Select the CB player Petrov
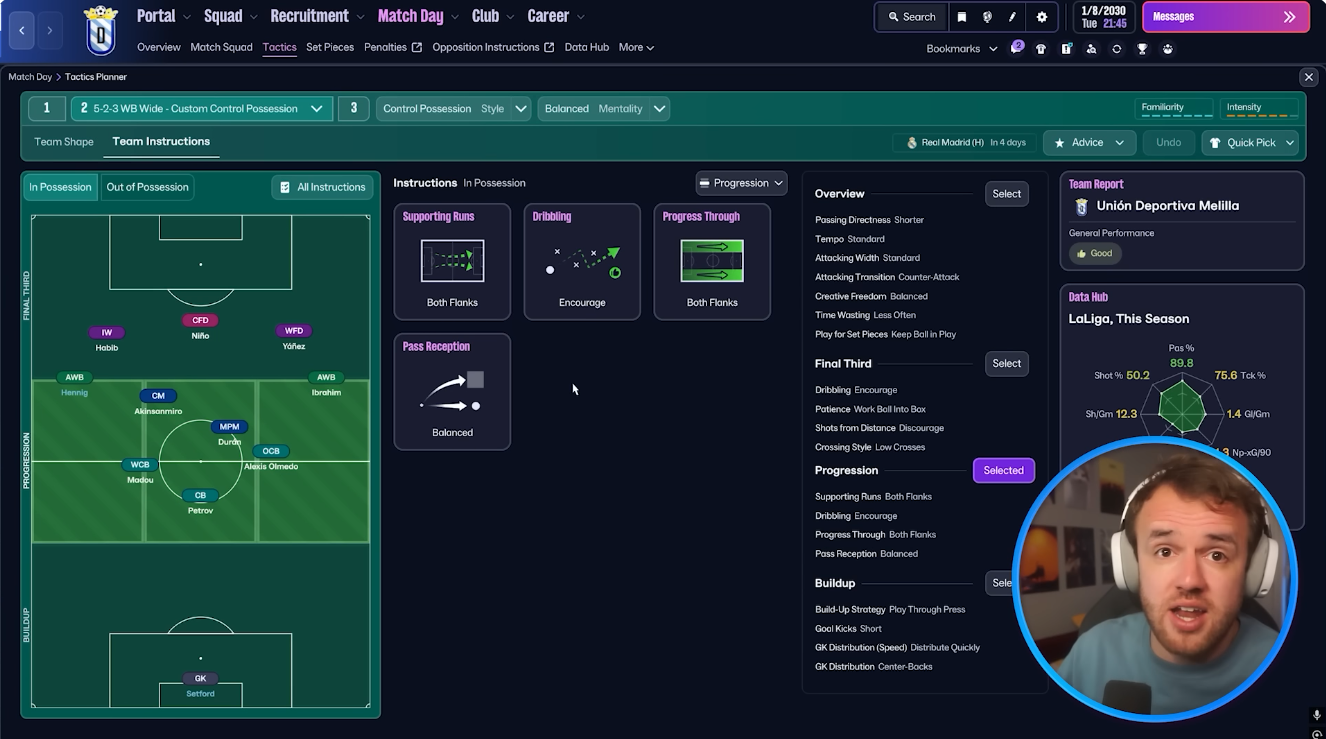 pos(200,502)
